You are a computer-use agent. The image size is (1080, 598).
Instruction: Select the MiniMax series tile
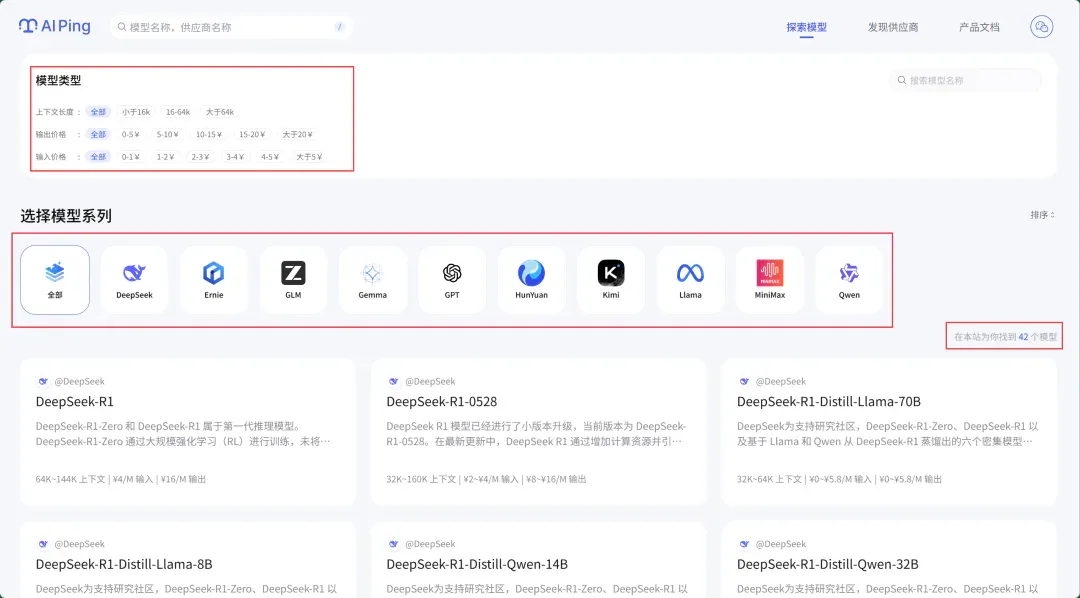click(770, 280)
